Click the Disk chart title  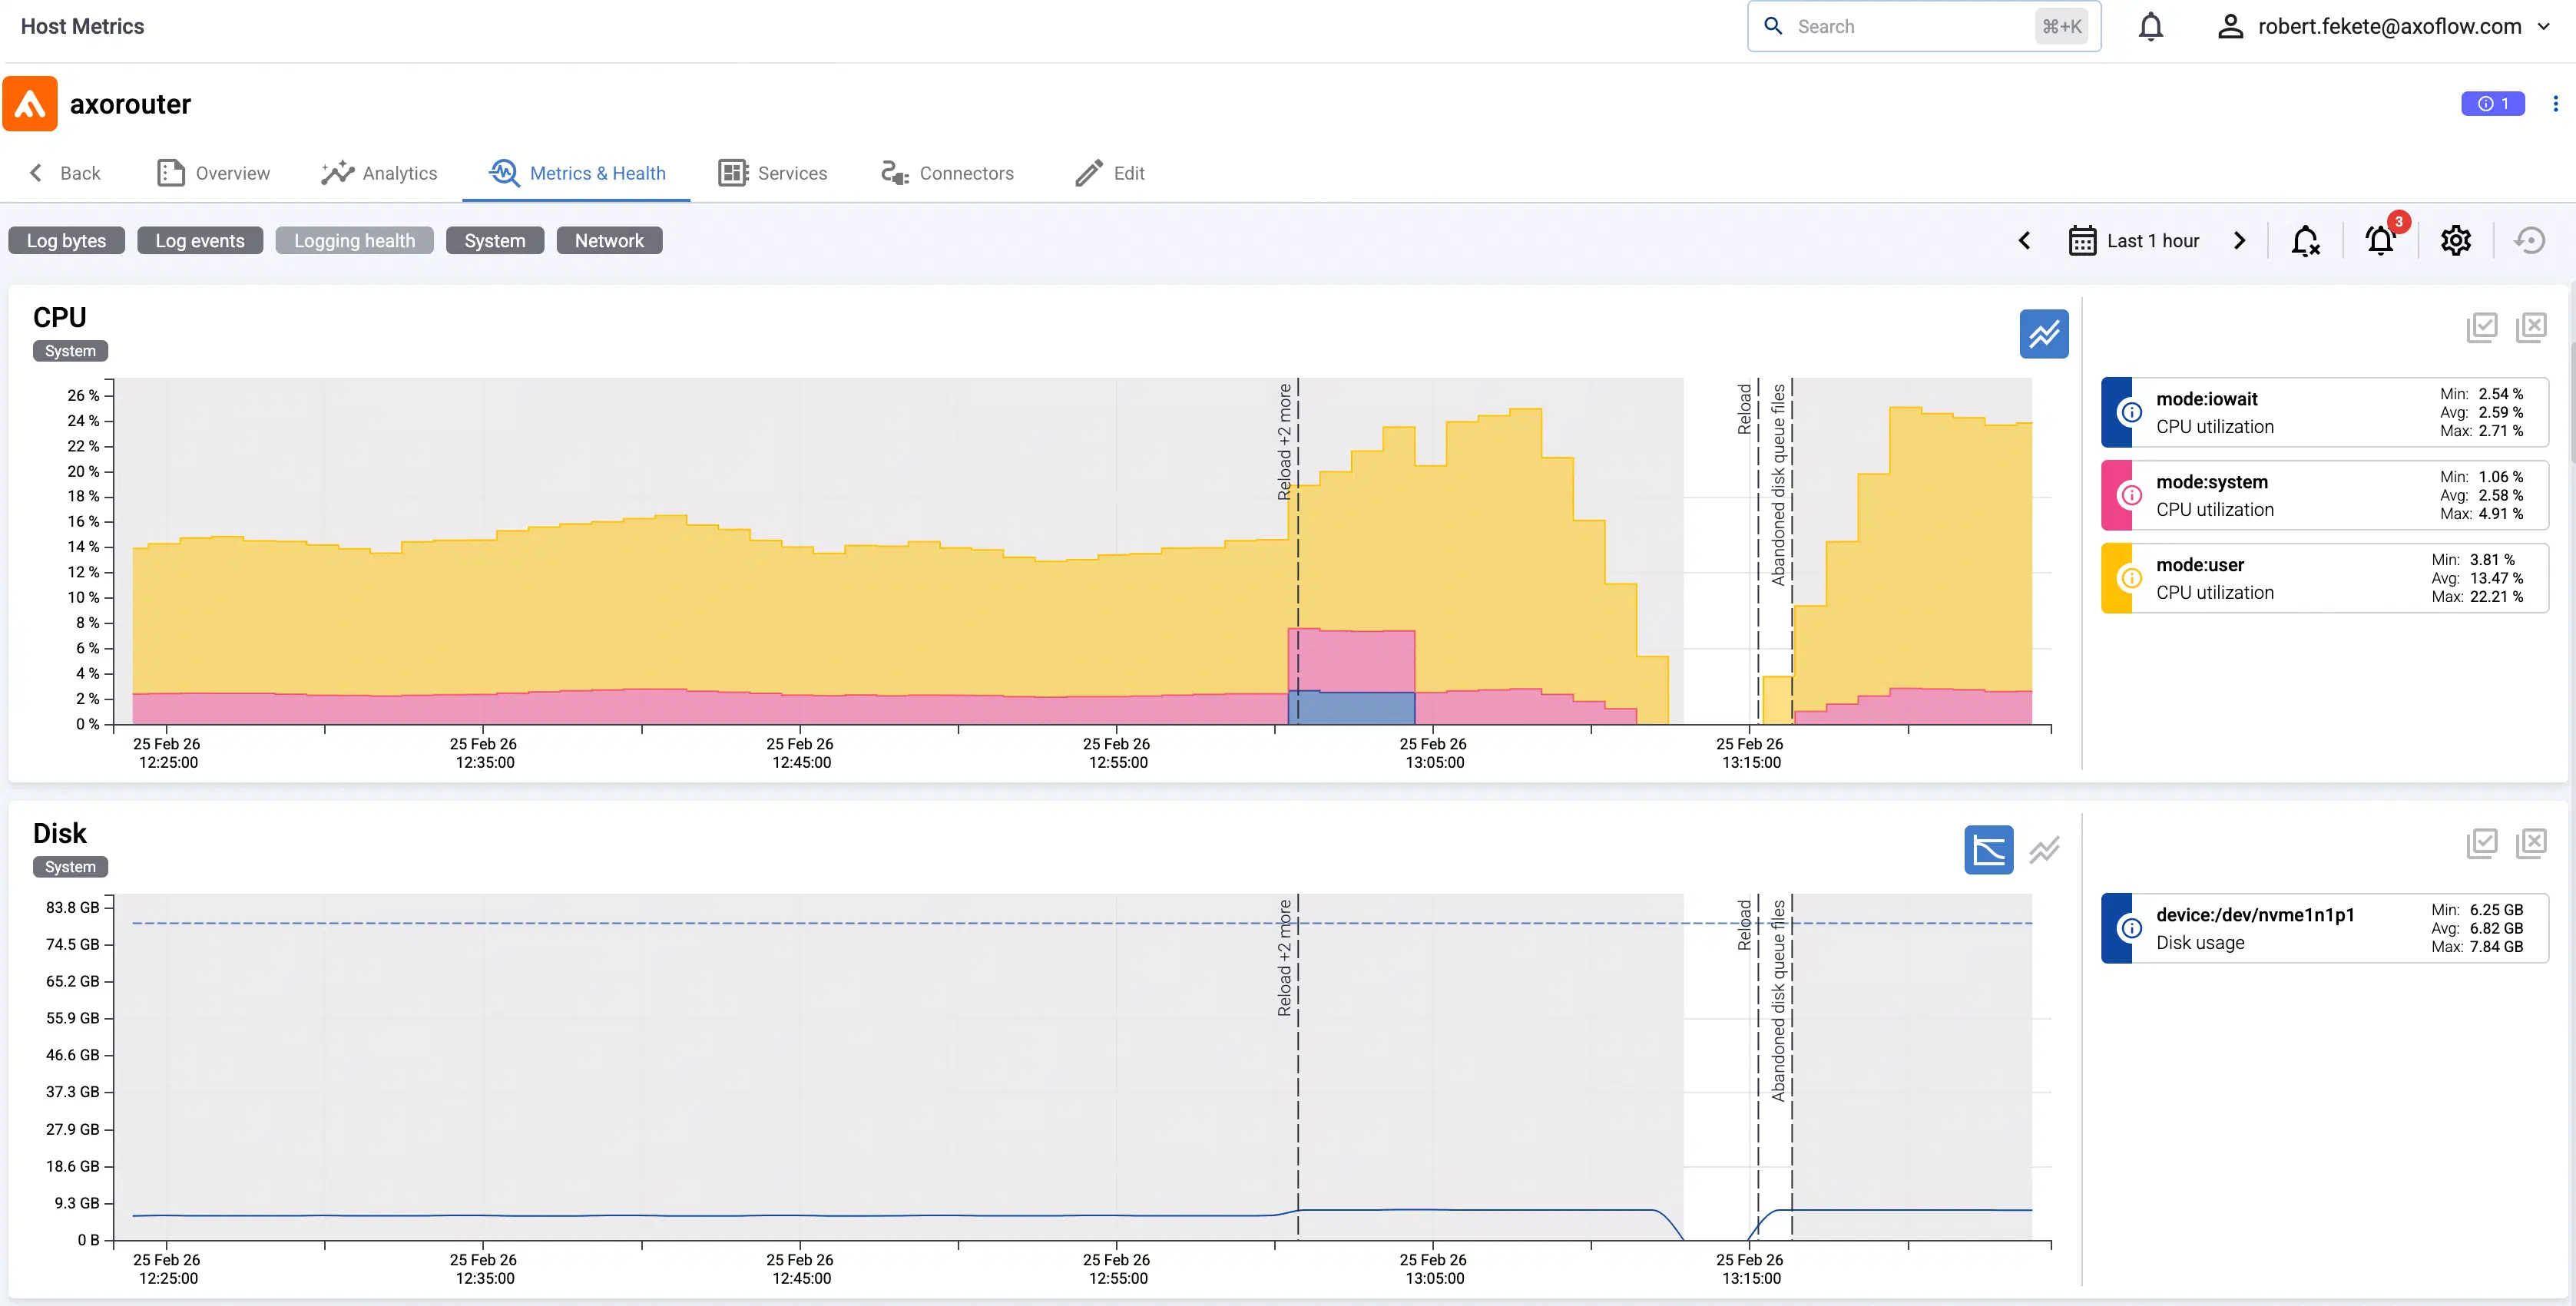click(60, 834)
